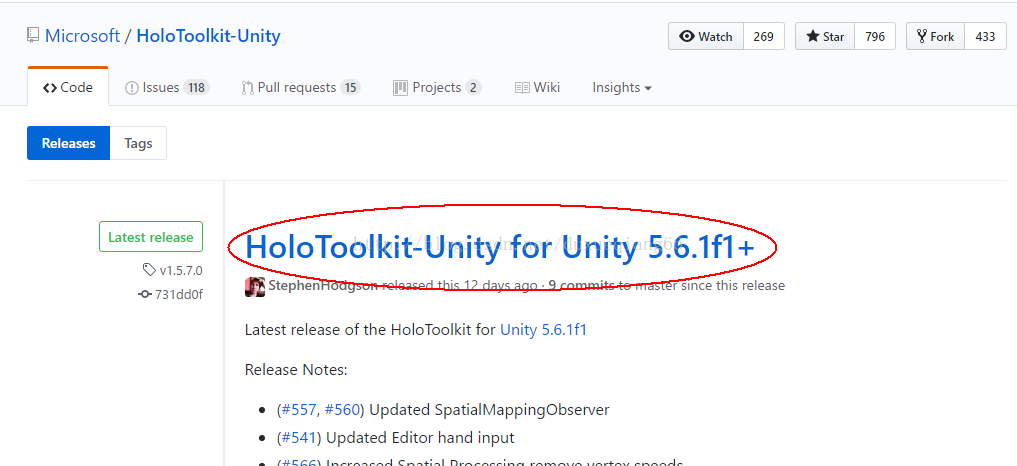Click the eye icon in Watch

click(686, 36)
